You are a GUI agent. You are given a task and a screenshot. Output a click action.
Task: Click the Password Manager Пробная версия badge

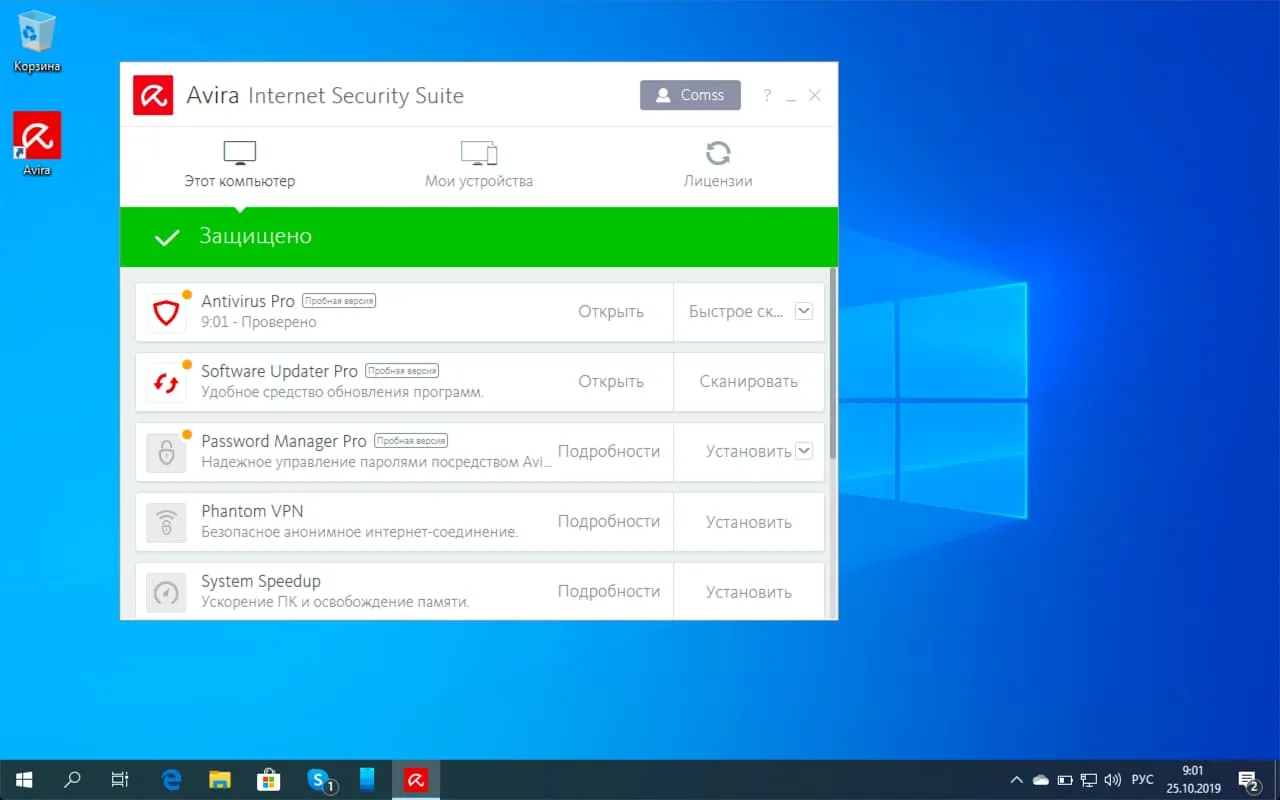click(411, 441)
